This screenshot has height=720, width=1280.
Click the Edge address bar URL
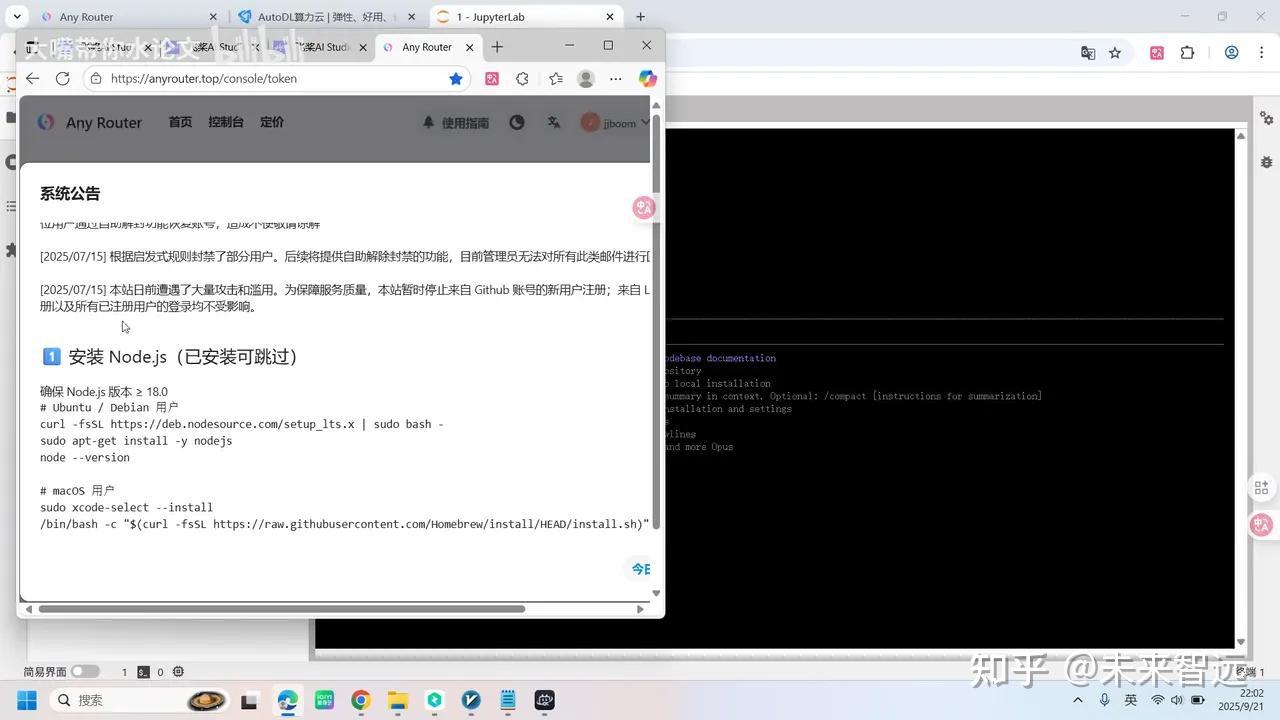[x=270, y=79]
